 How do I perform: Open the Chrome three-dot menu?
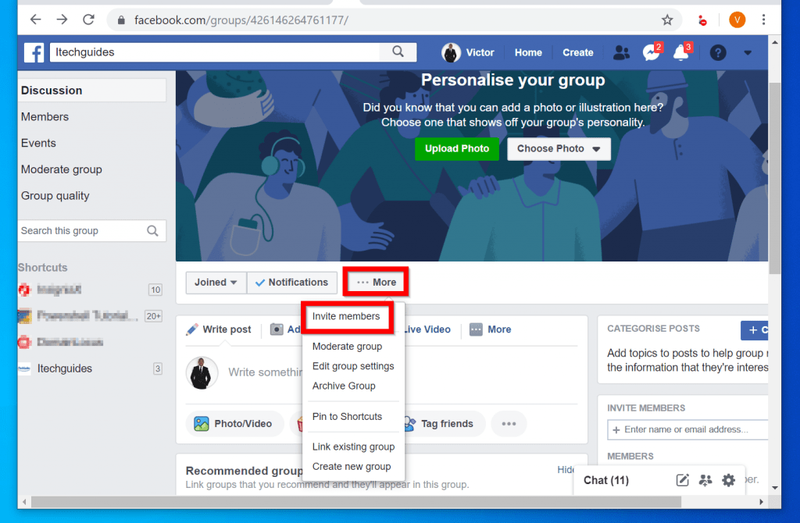point(763,20)
